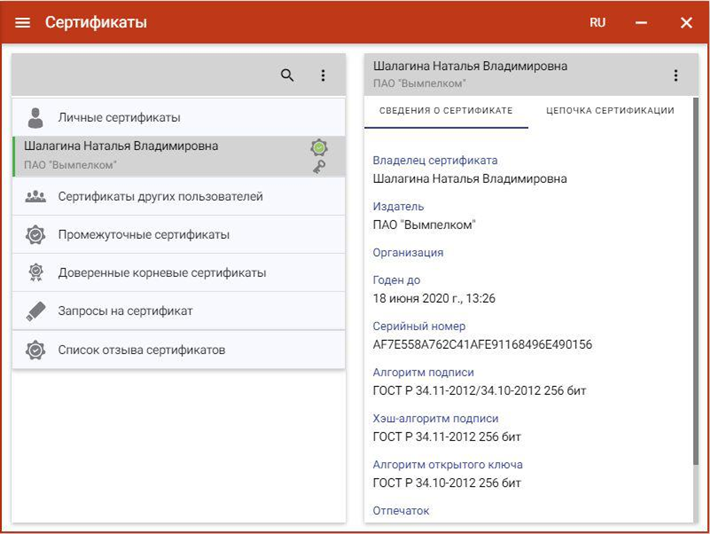
Task: Open Запросы на сертификат section
Action: pos(179,311)
